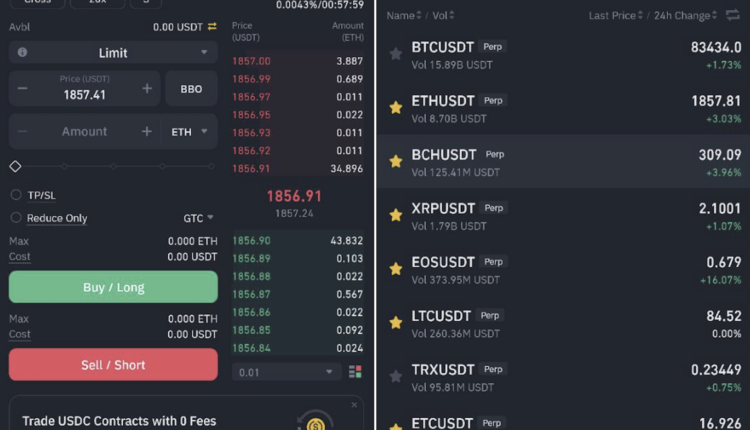Enable the TP/SL option
750x430 pixels.
click(x=16, y=195)
